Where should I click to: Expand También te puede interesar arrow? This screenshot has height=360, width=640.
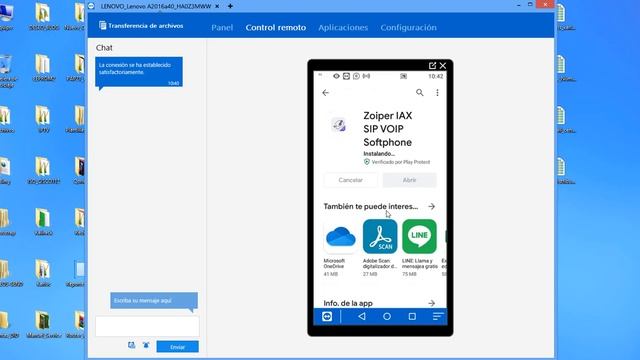pyautogui.click(x=431, y=207)
